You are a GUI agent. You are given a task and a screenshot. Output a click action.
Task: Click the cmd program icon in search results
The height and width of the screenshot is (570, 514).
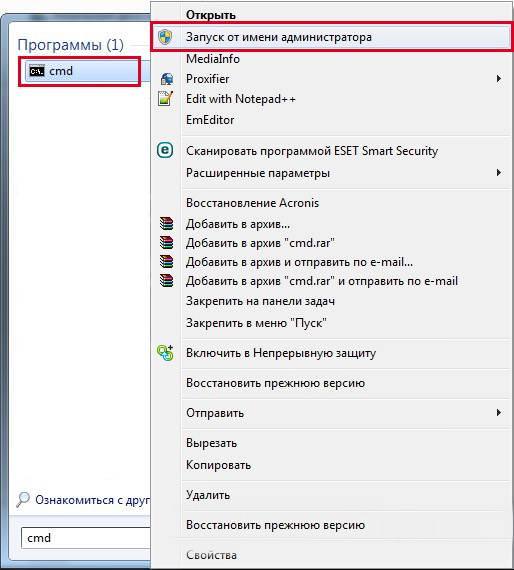click(37, 71)
